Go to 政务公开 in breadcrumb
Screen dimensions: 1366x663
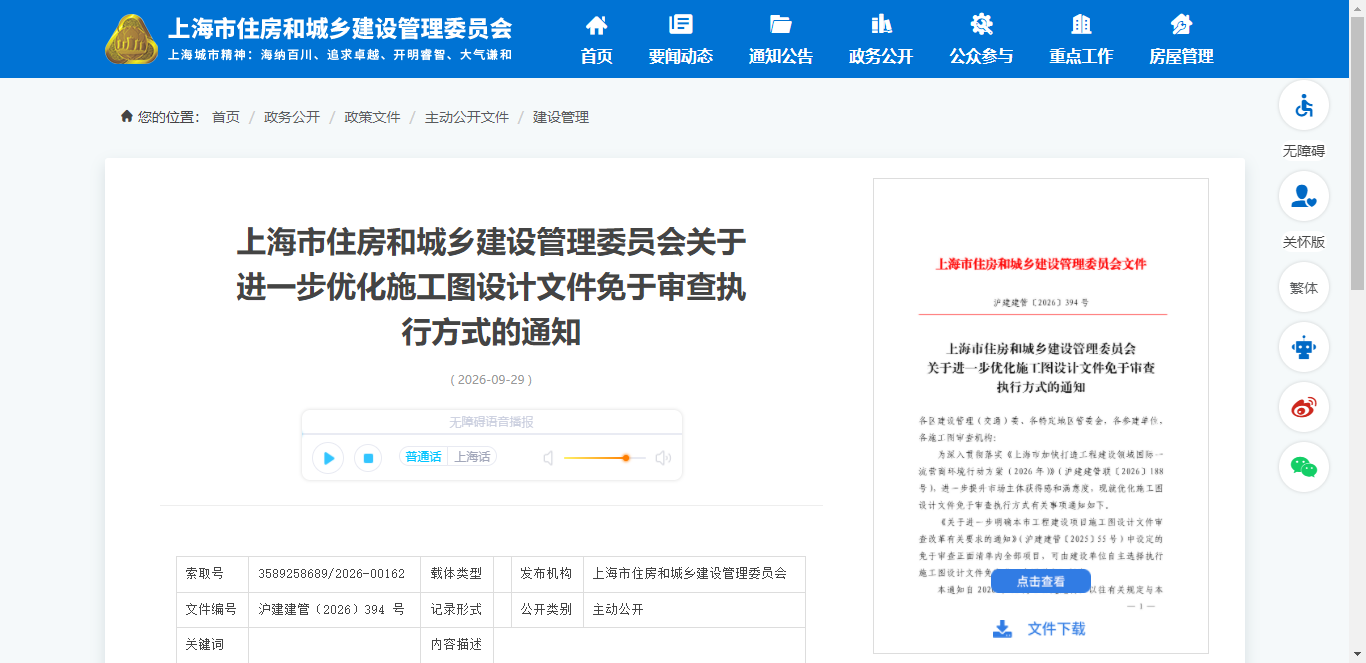pyautogui.click(x=292, y=117)
